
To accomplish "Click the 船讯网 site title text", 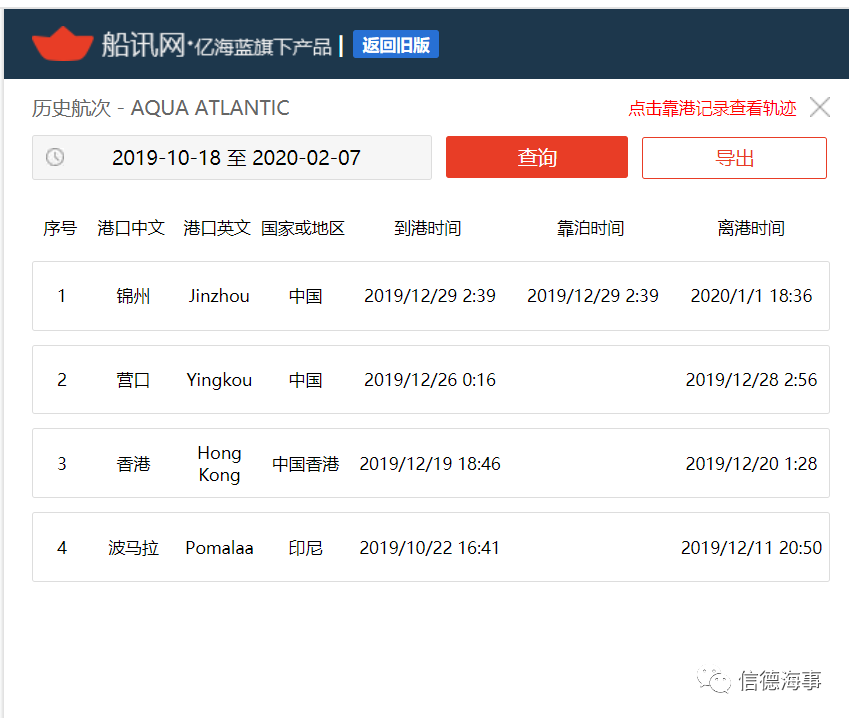I will click(143, 44).
